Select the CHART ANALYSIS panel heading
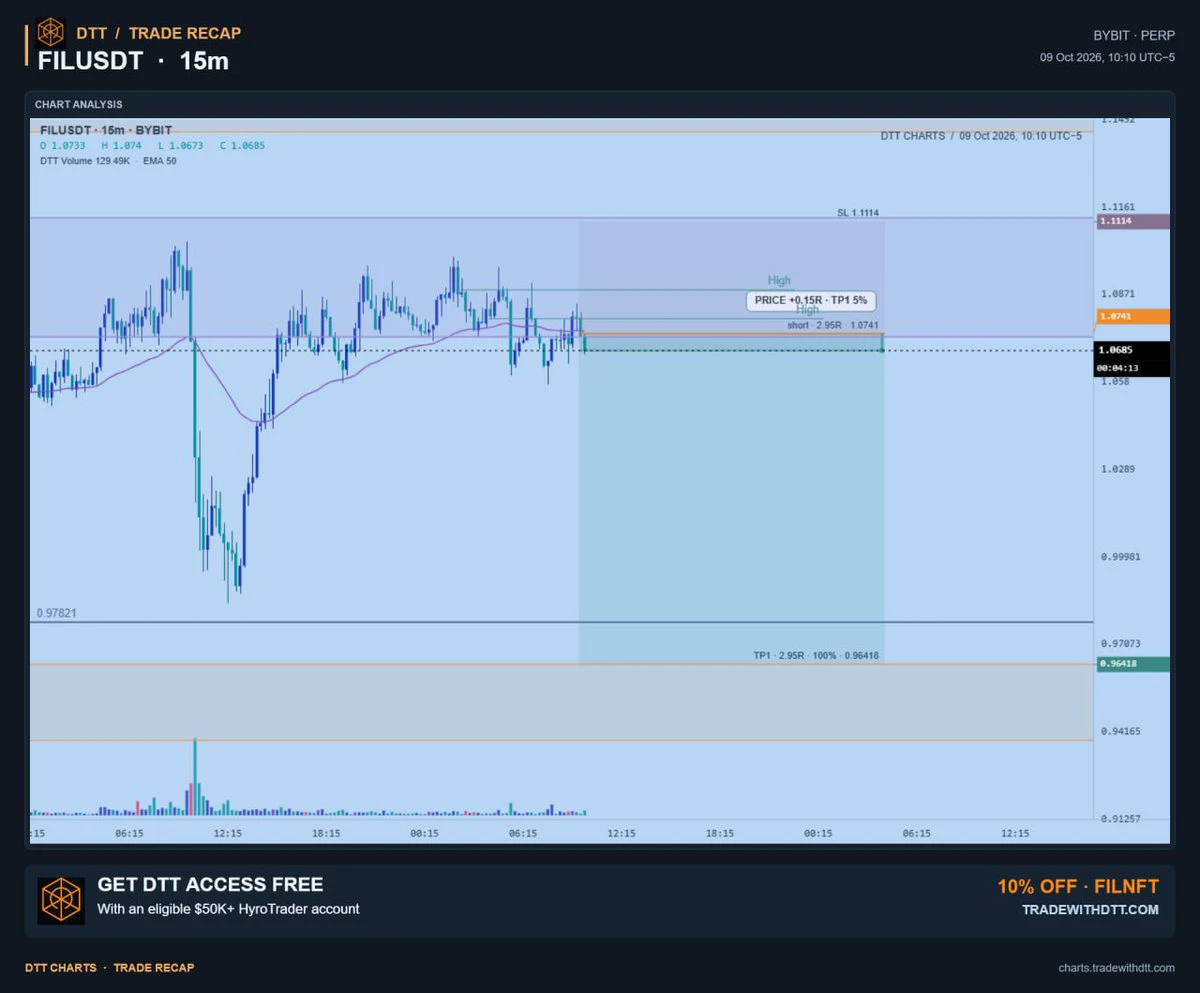The image size is (1200, 993). tap(78, 104)
